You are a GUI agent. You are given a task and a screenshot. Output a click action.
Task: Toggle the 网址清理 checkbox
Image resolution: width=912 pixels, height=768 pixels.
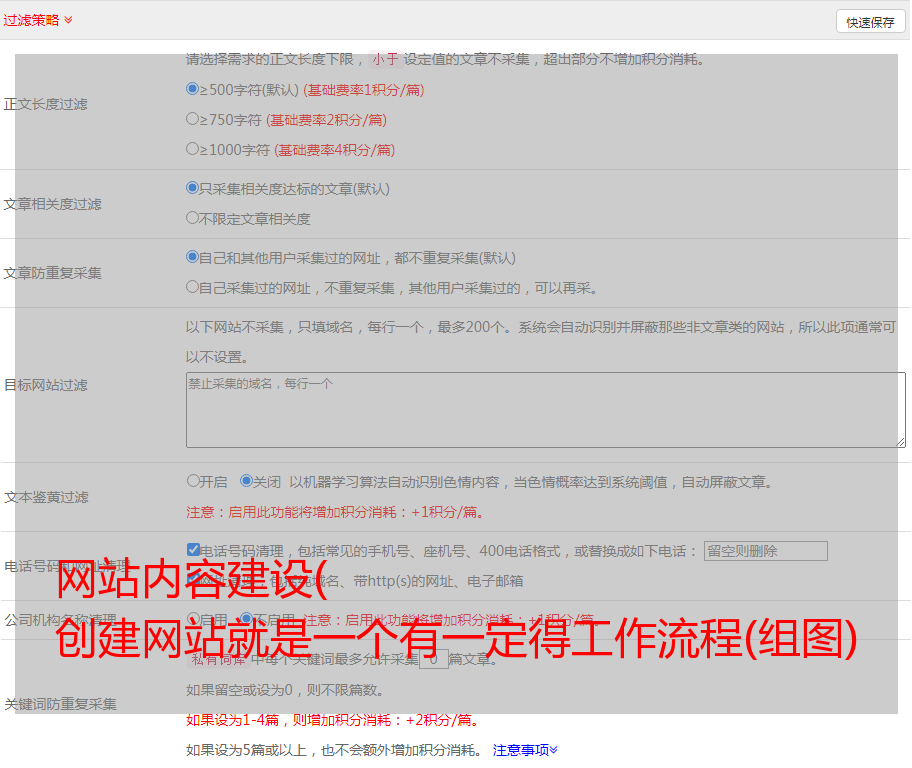193,580
